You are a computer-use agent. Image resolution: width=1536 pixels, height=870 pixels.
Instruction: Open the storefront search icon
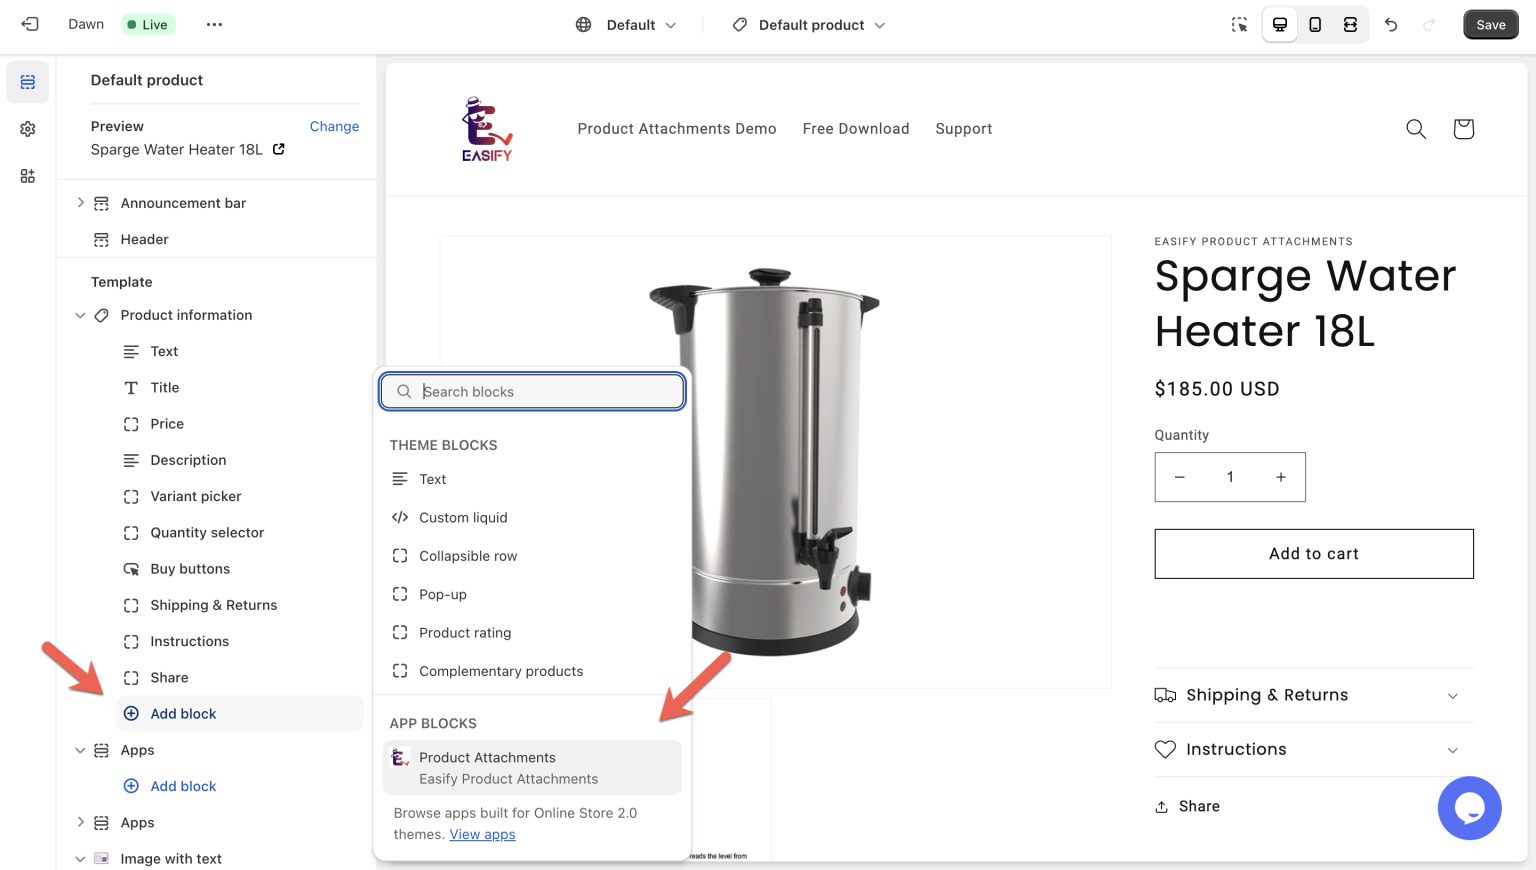[1416, 129]
